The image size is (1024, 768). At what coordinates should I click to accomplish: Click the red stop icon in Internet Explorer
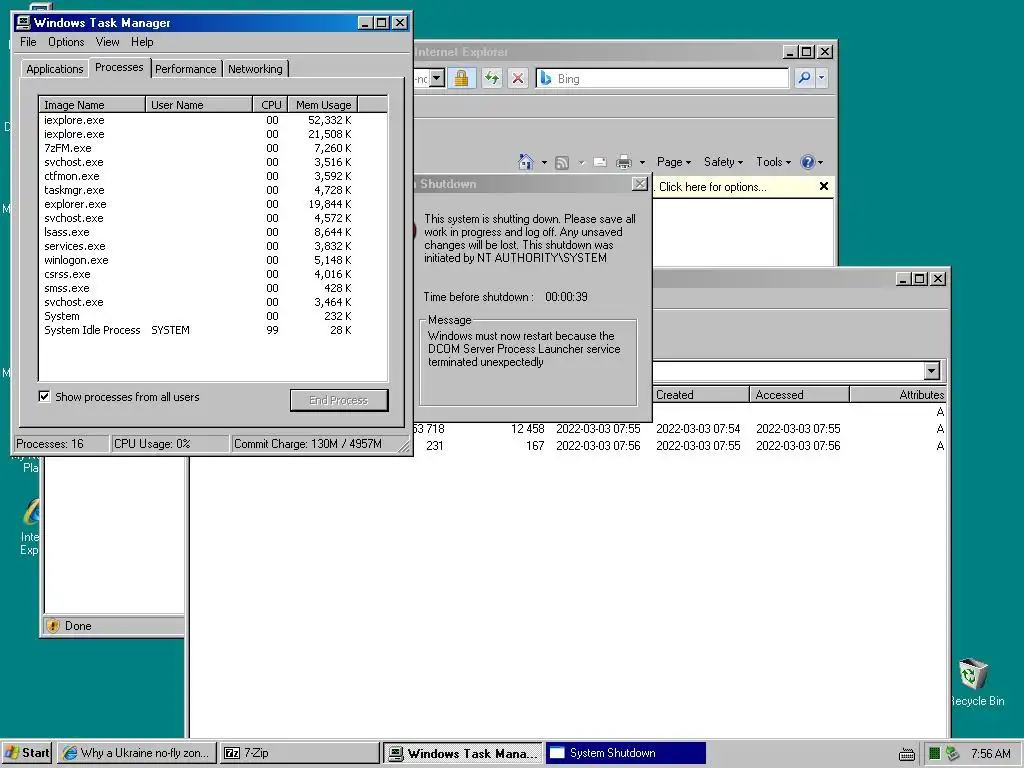(518, 78)
